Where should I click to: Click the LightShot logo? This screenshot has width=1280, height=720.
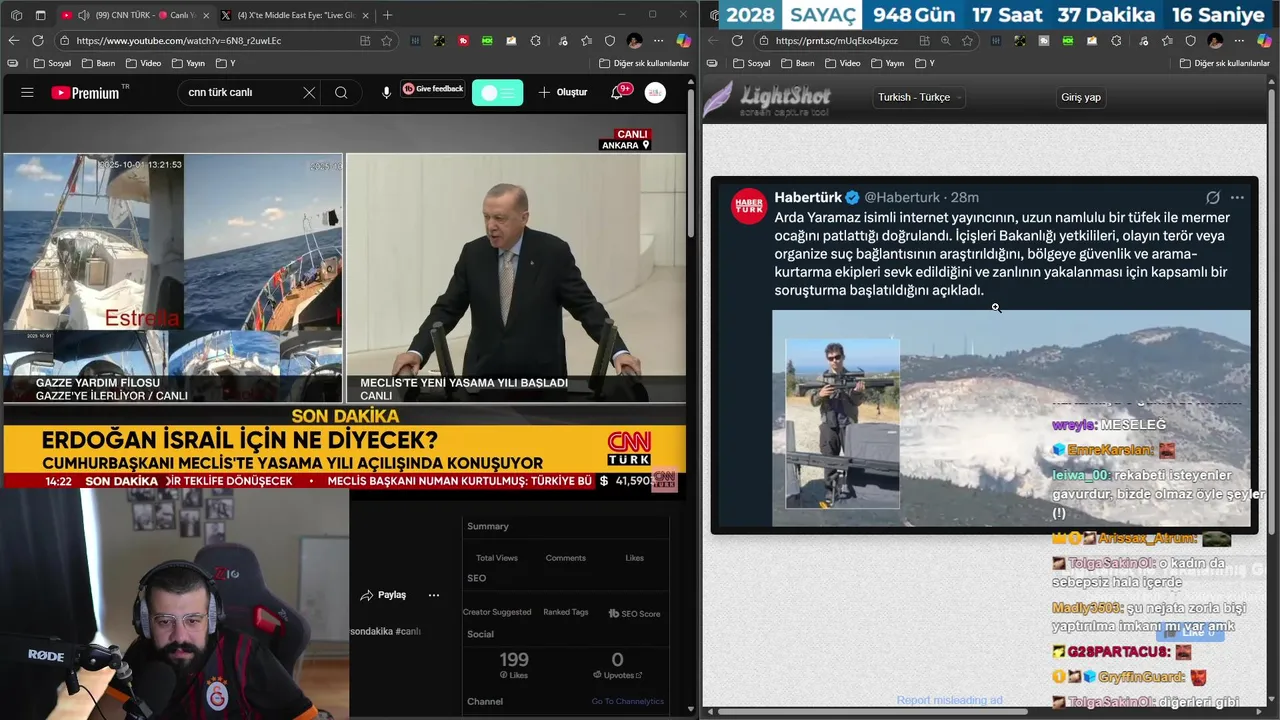point(768,98)
